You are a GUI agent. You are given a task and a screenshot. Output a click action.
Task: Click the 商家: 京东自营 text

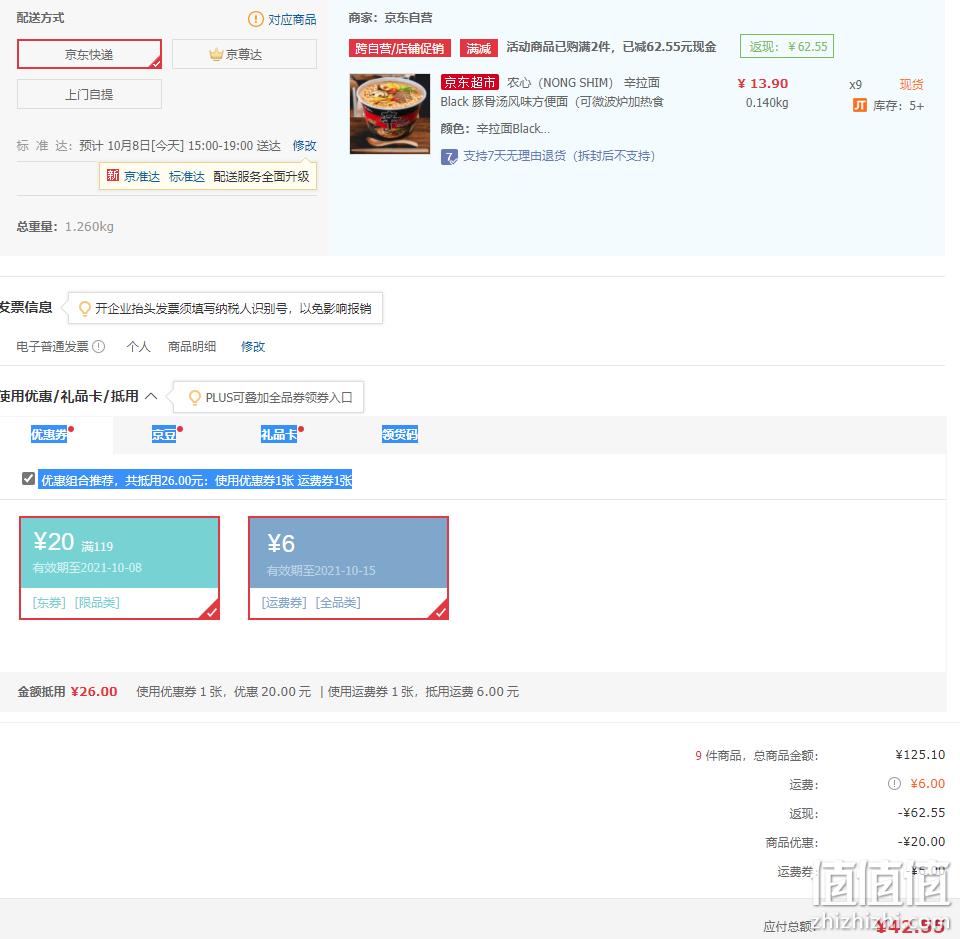coord(391,18)
